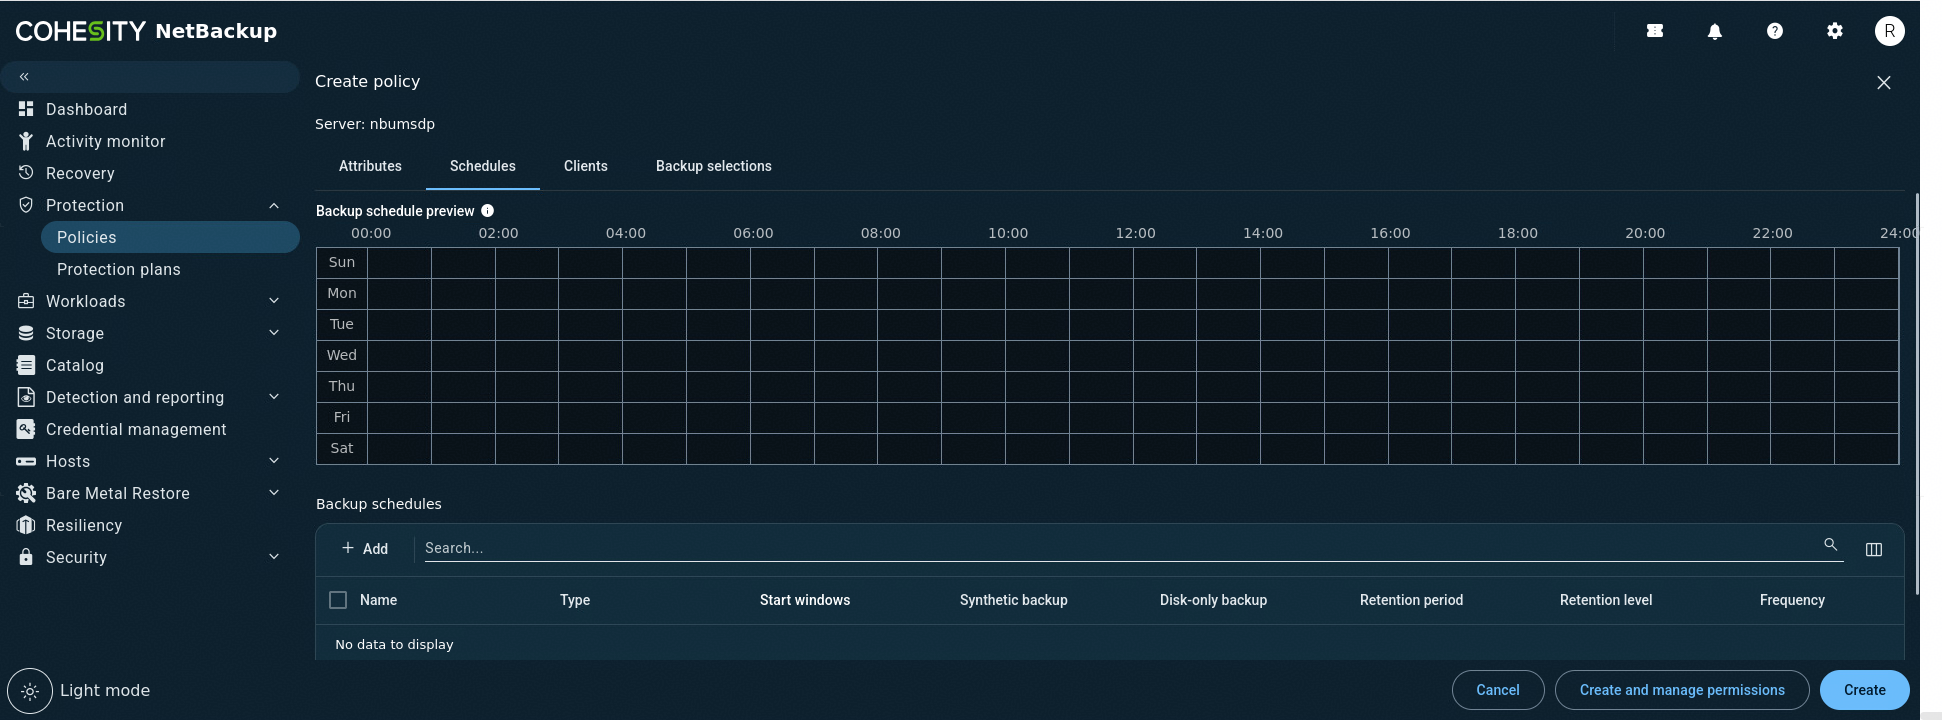
Task: Expand Detection and reporting chevron
Action: 274,397
